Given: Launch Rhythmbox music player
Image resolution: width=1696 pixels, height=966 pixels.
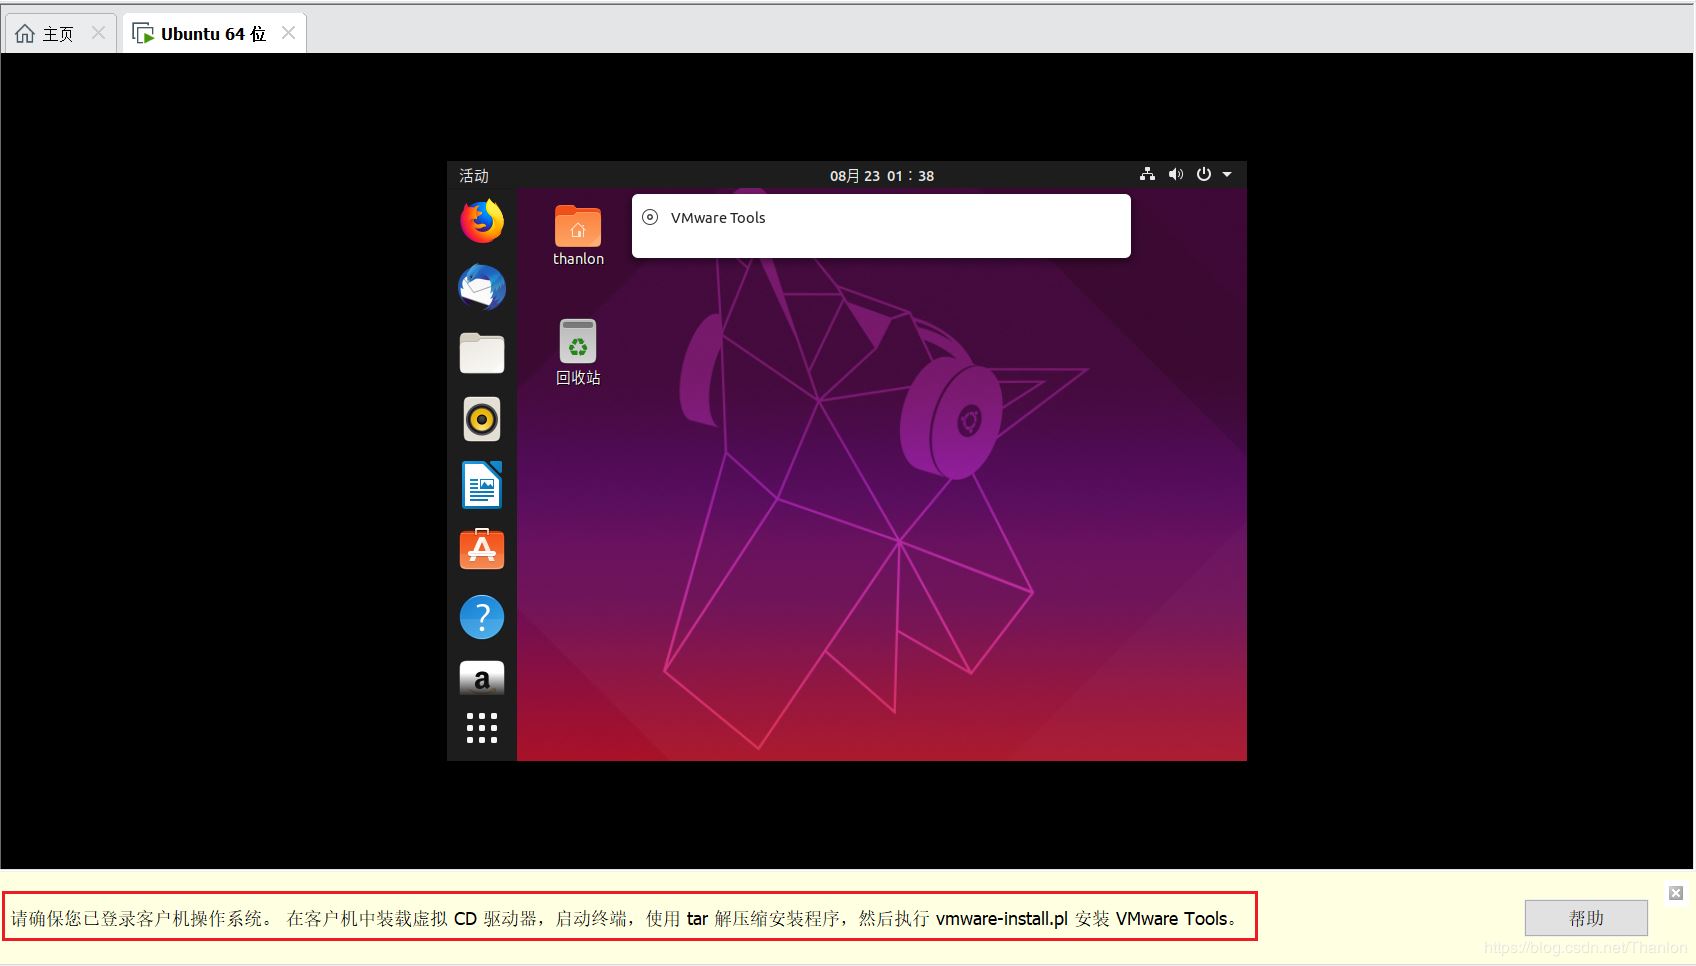Looking at the screenshot, I should point(482,419).
